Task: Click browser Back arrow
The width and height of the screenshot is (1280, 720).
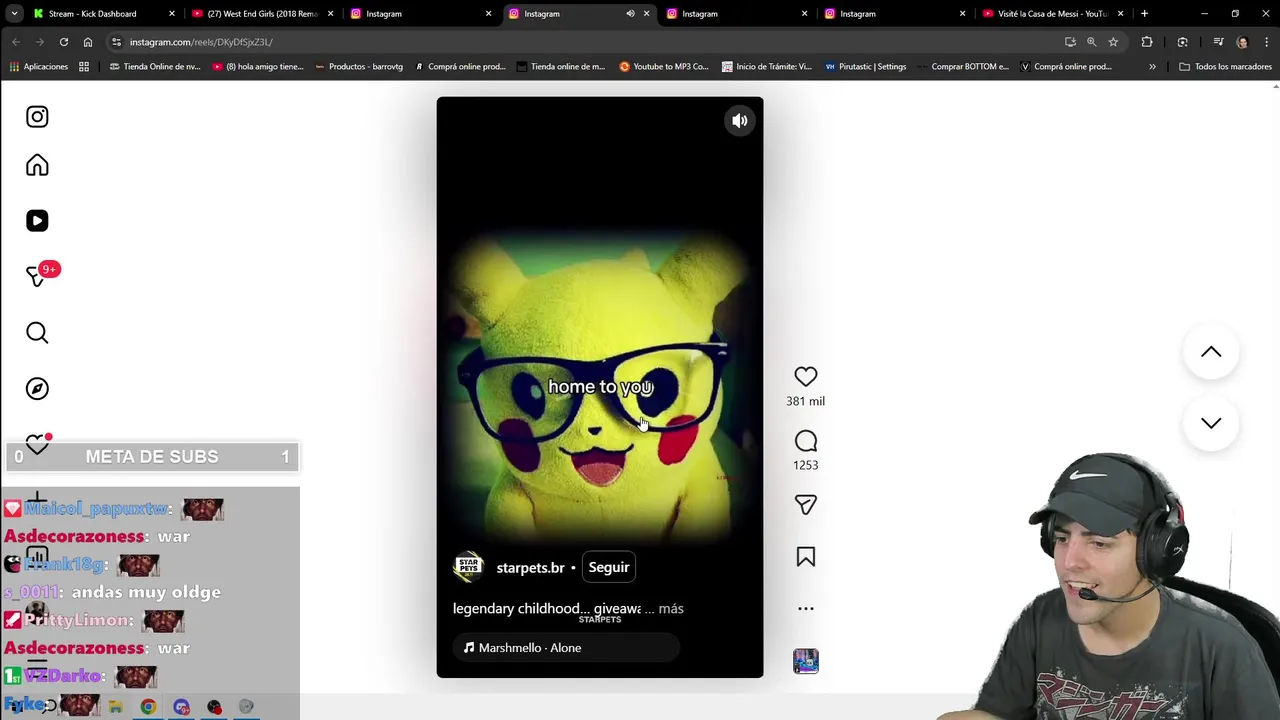Action: [x=16, y=42]
